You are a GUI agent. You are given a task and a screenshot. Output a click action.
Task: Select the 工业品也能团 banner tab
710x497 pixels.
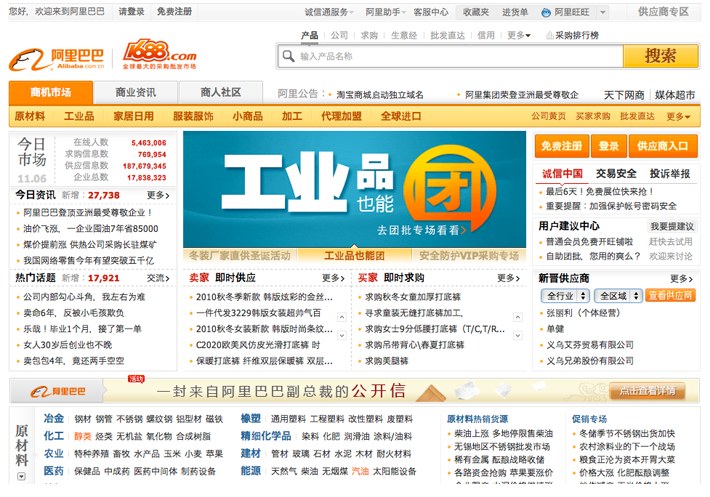[x=355, y=256]
